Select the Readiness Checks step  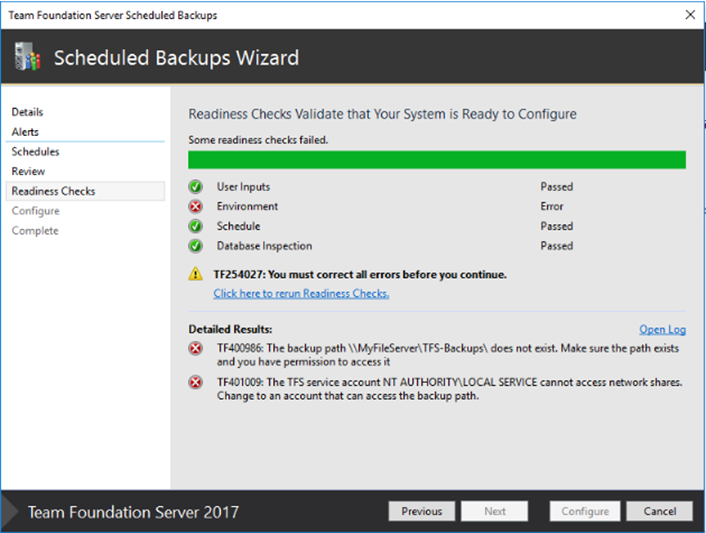pos(53,191)
